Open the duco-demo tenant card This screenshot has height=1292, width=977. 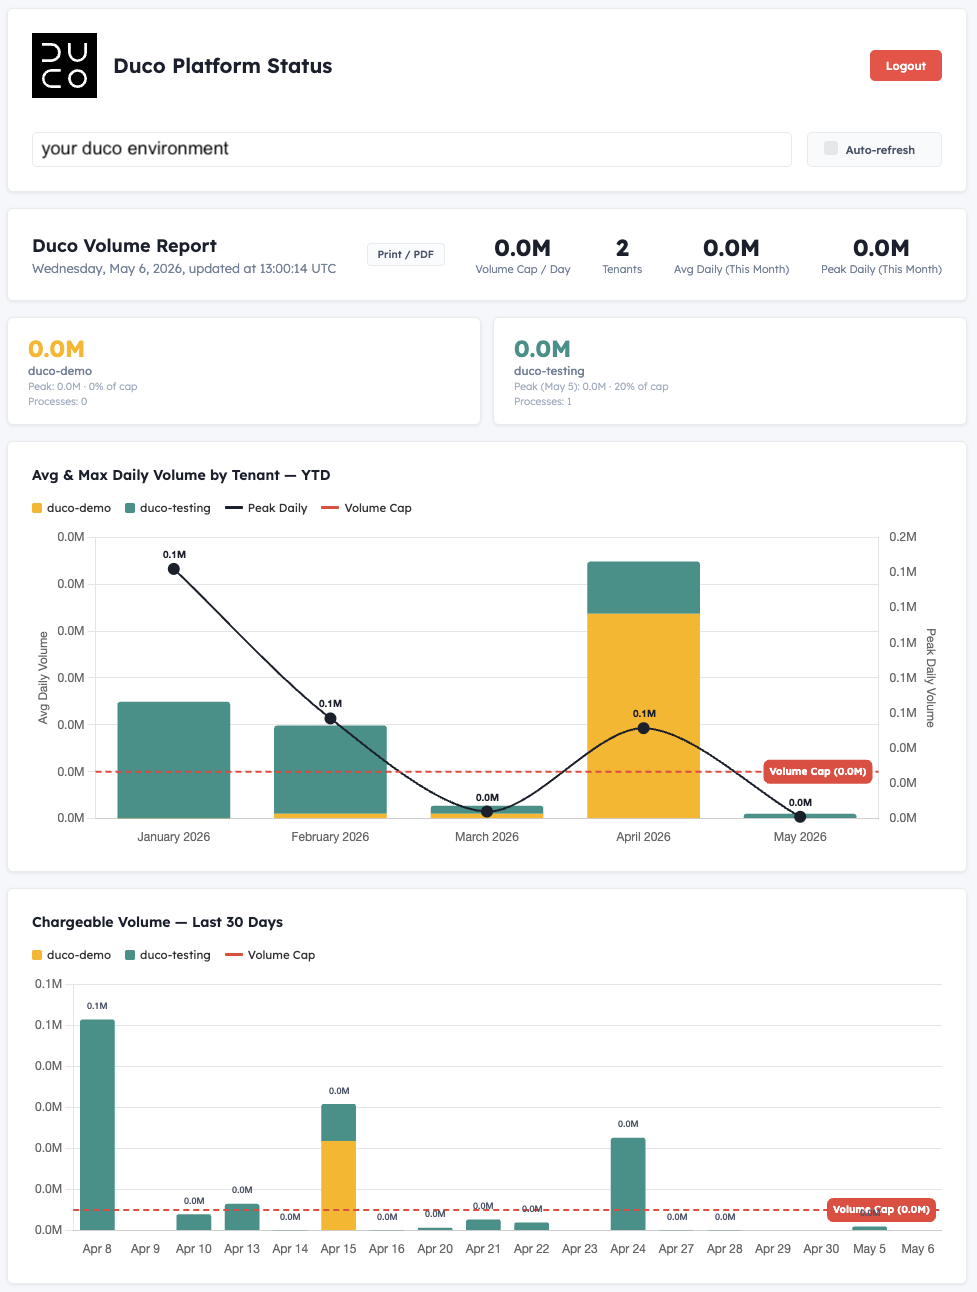[x=244, y=371]
